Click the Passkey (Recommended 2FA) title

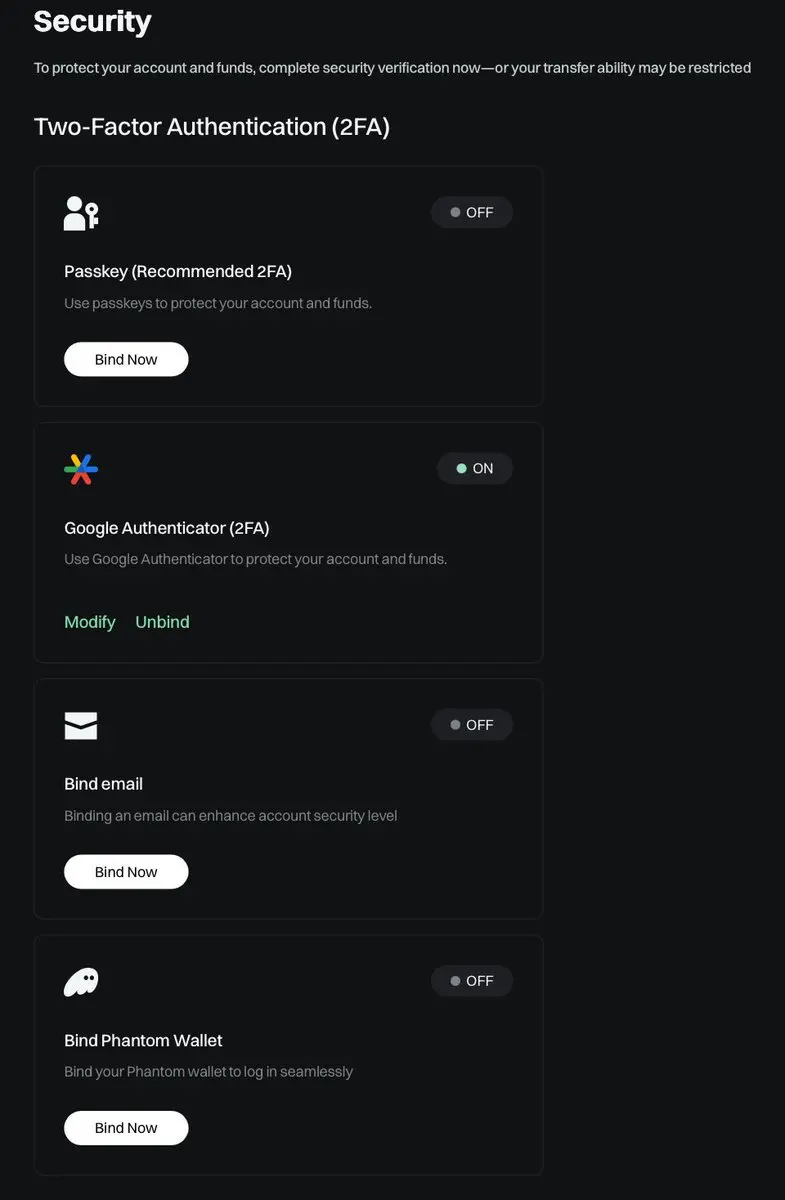(178, 271)
